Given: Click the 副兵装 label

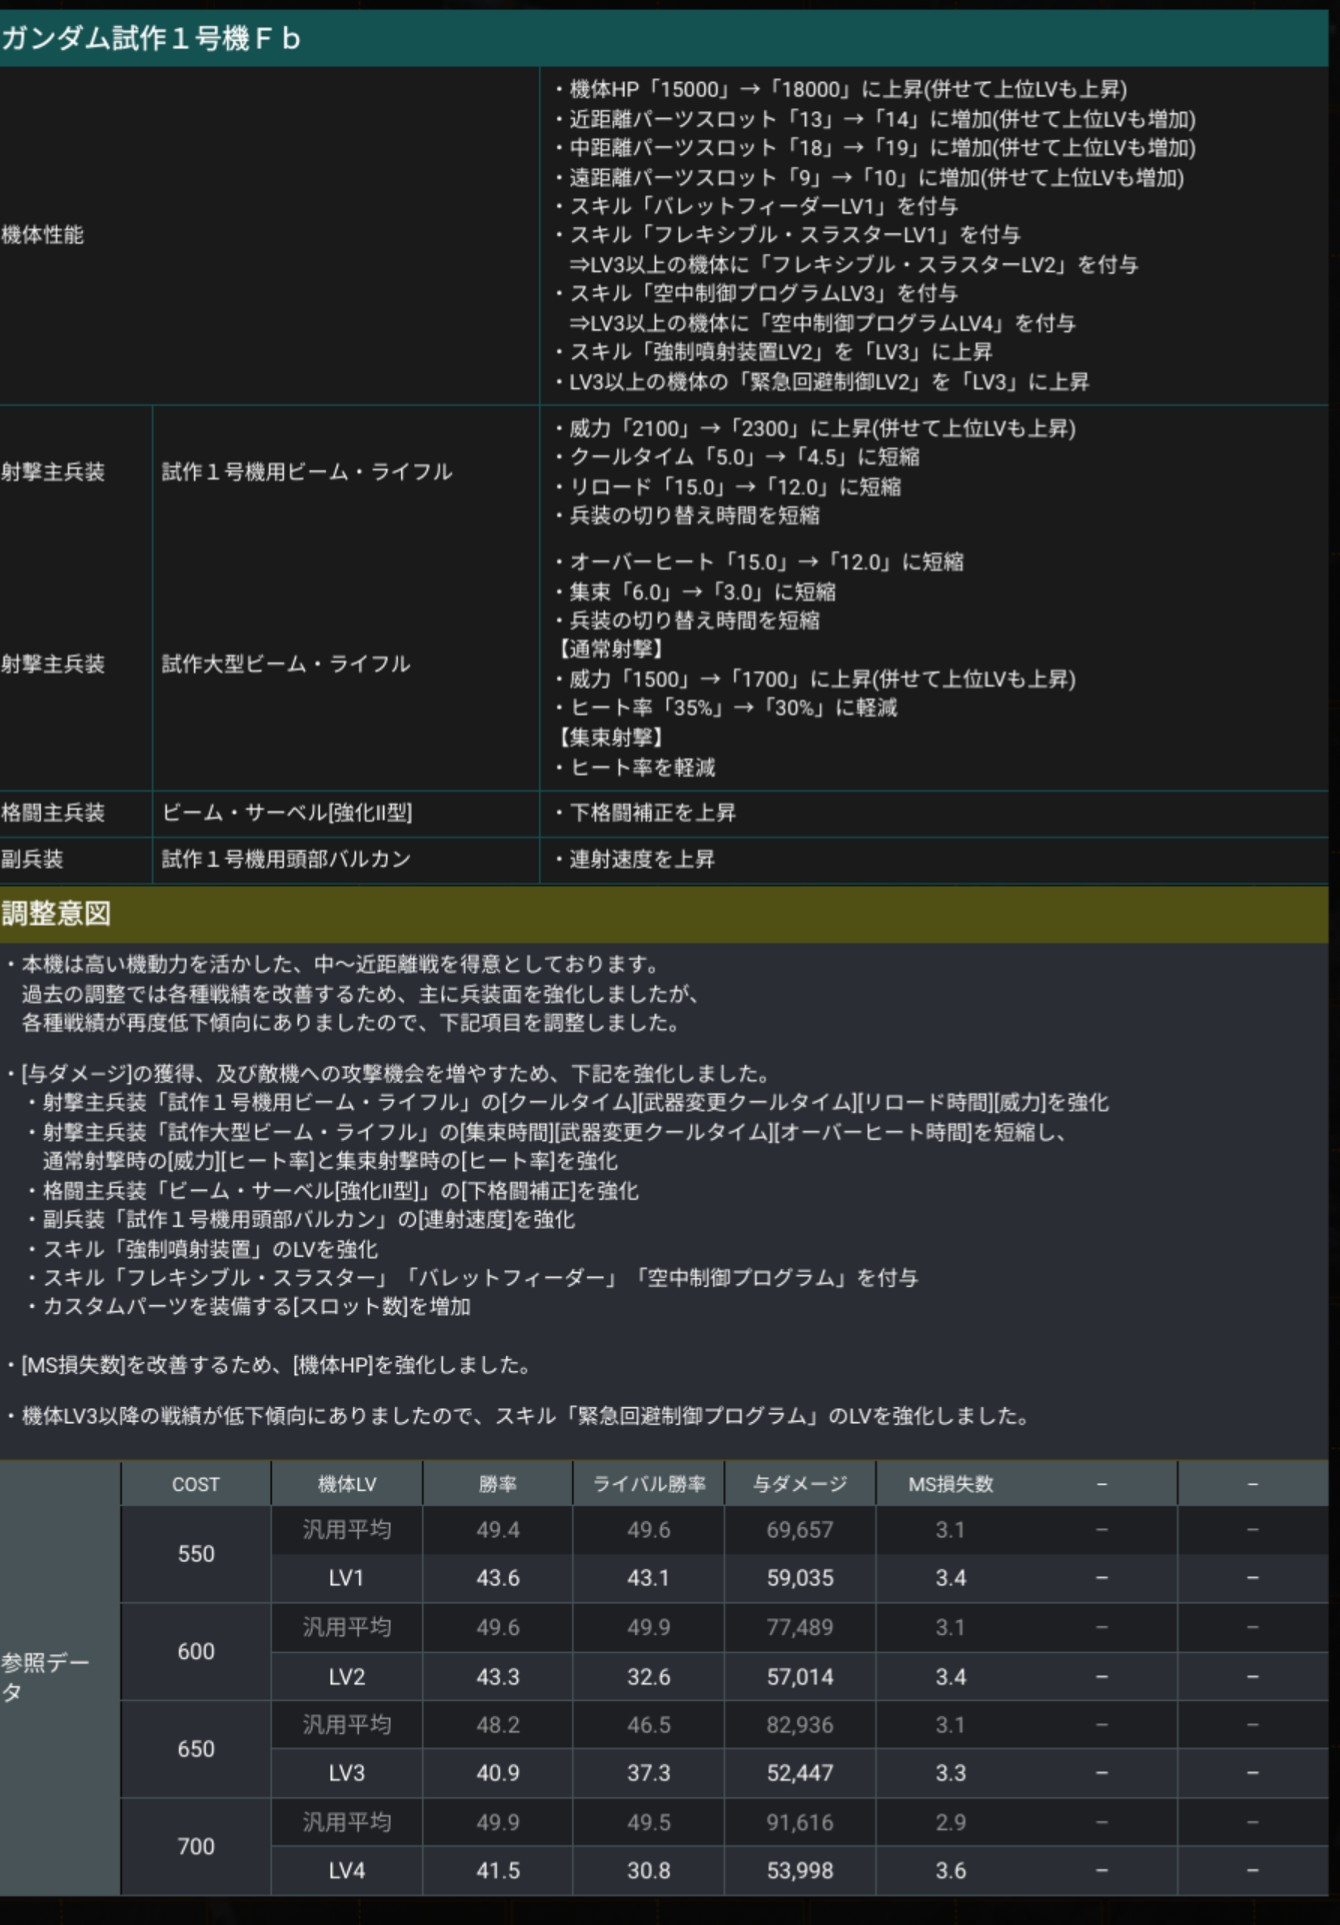Looking at the screenshot, I should click(32, 859).
